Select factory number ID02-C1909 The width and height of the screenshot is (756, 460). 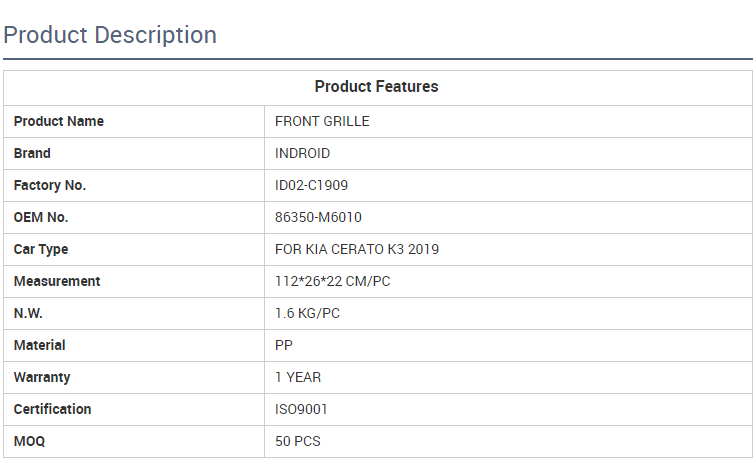coord(312,186)
